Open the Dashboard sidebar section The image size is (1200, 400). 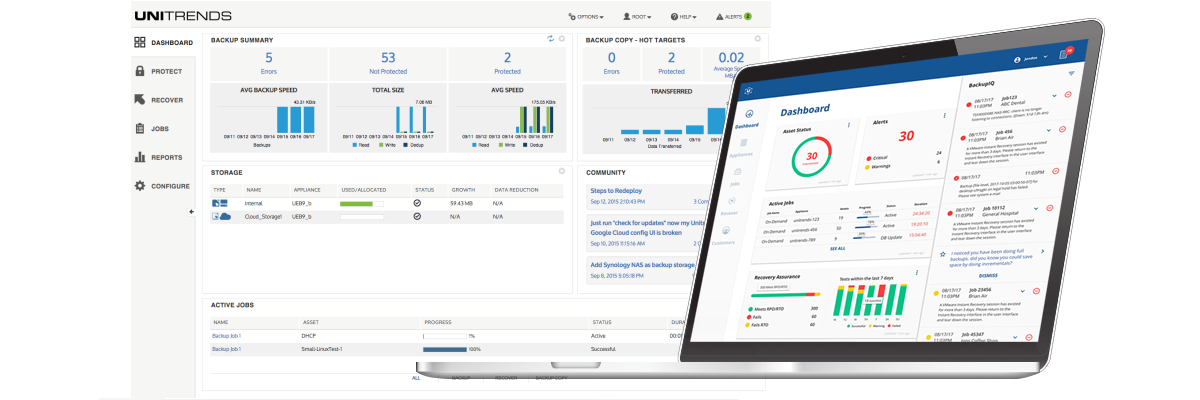pyautogui.click(x=163, y=43)
